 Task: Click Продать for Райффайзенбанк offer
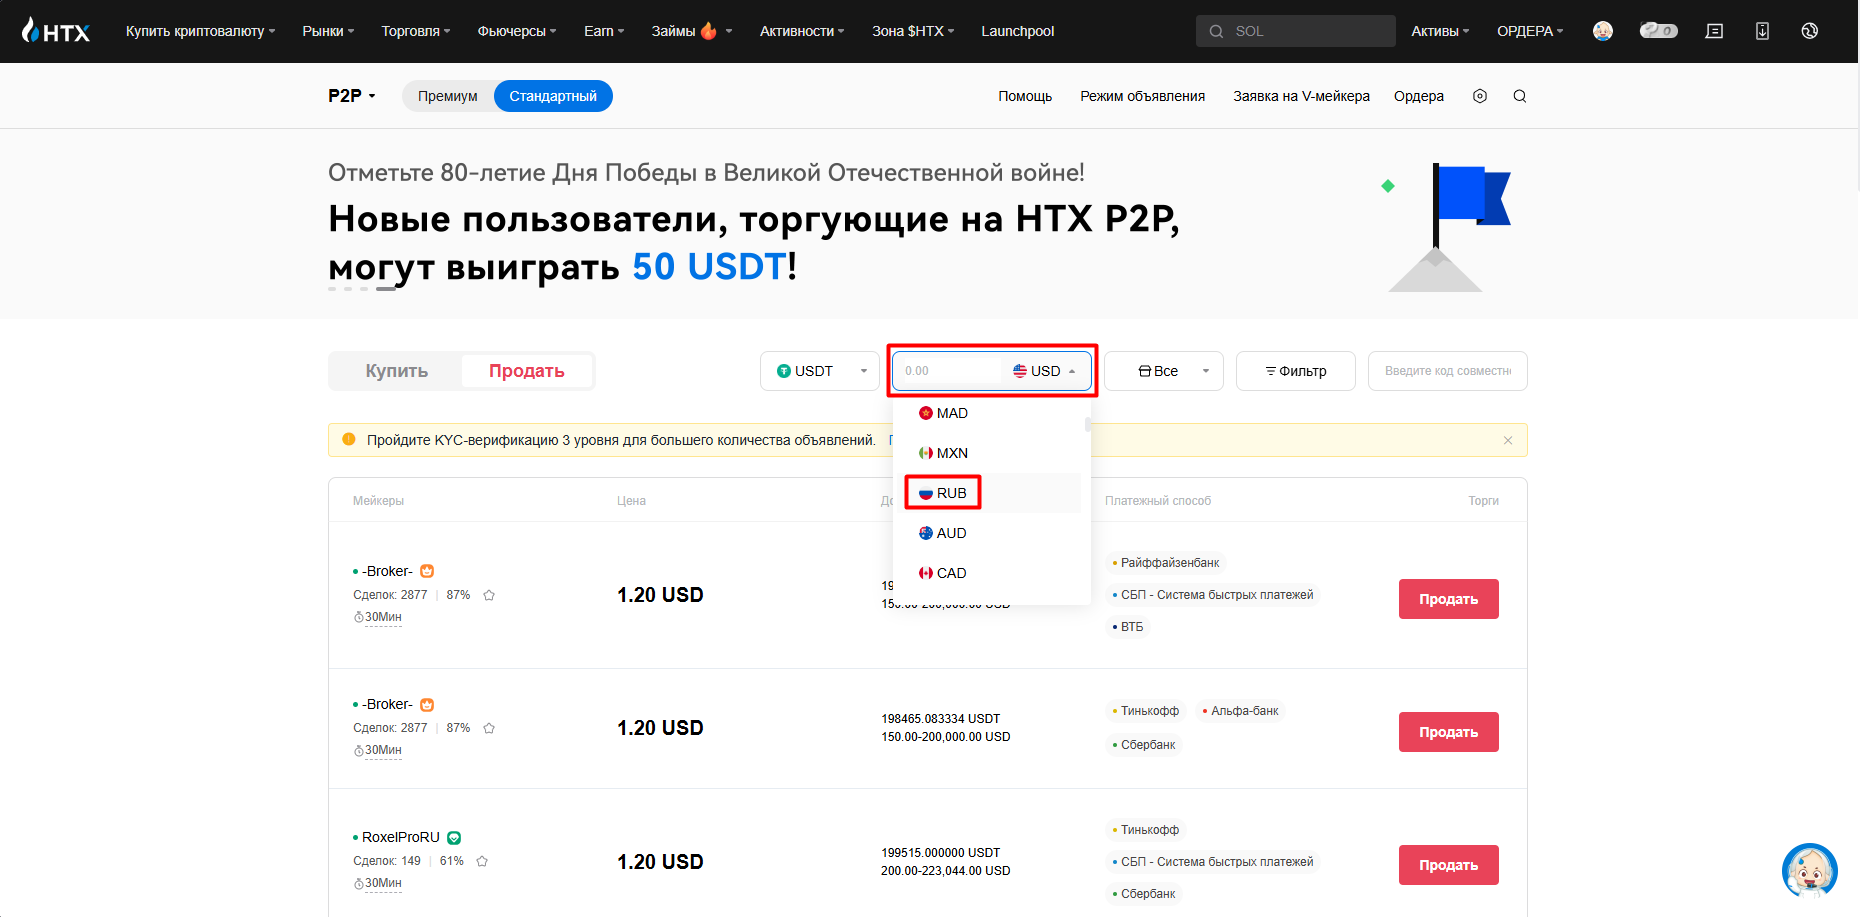1448,599
